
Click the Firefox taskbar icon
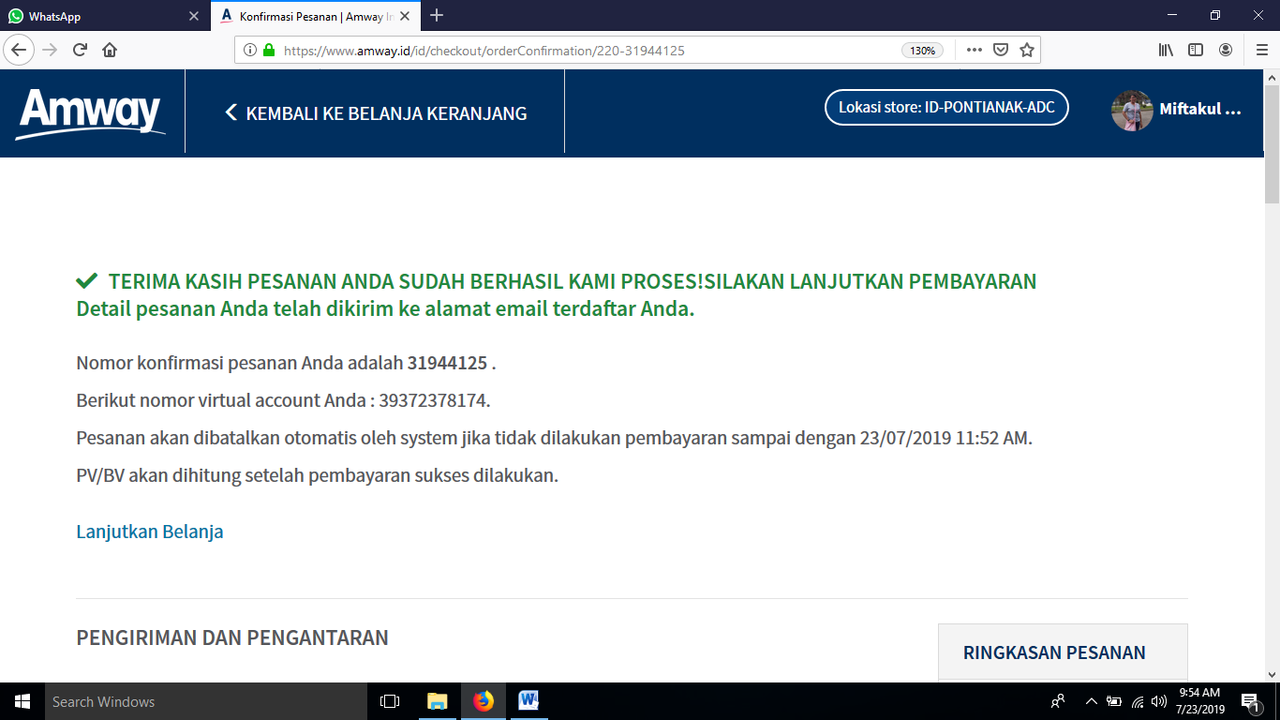coord(483,701)
